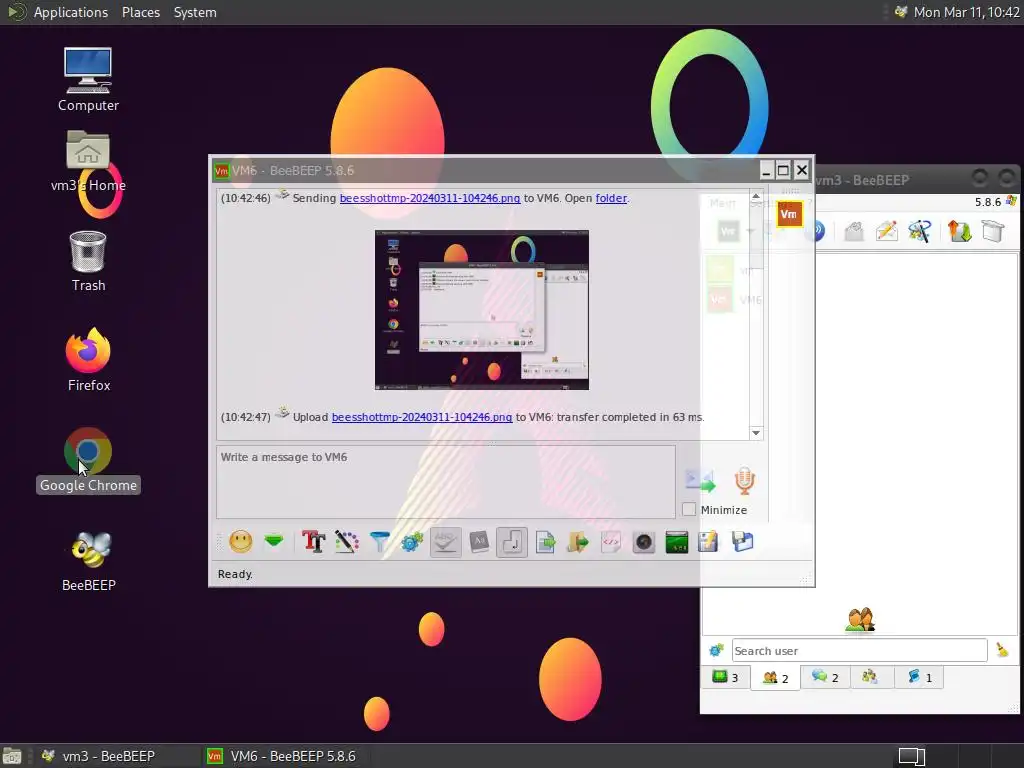Switch to the blue scroll tab showing 1
The width and height of the screenshot is (1024, 768).
(x=920, y=677)
